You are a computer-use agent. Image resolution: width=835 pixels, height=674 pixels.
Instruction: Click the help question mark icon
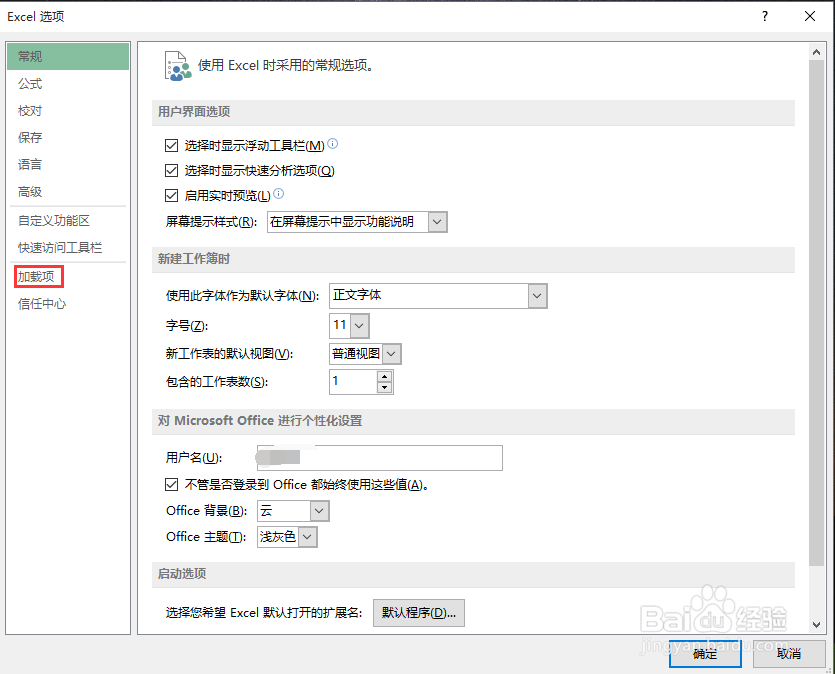click(765, 16)
